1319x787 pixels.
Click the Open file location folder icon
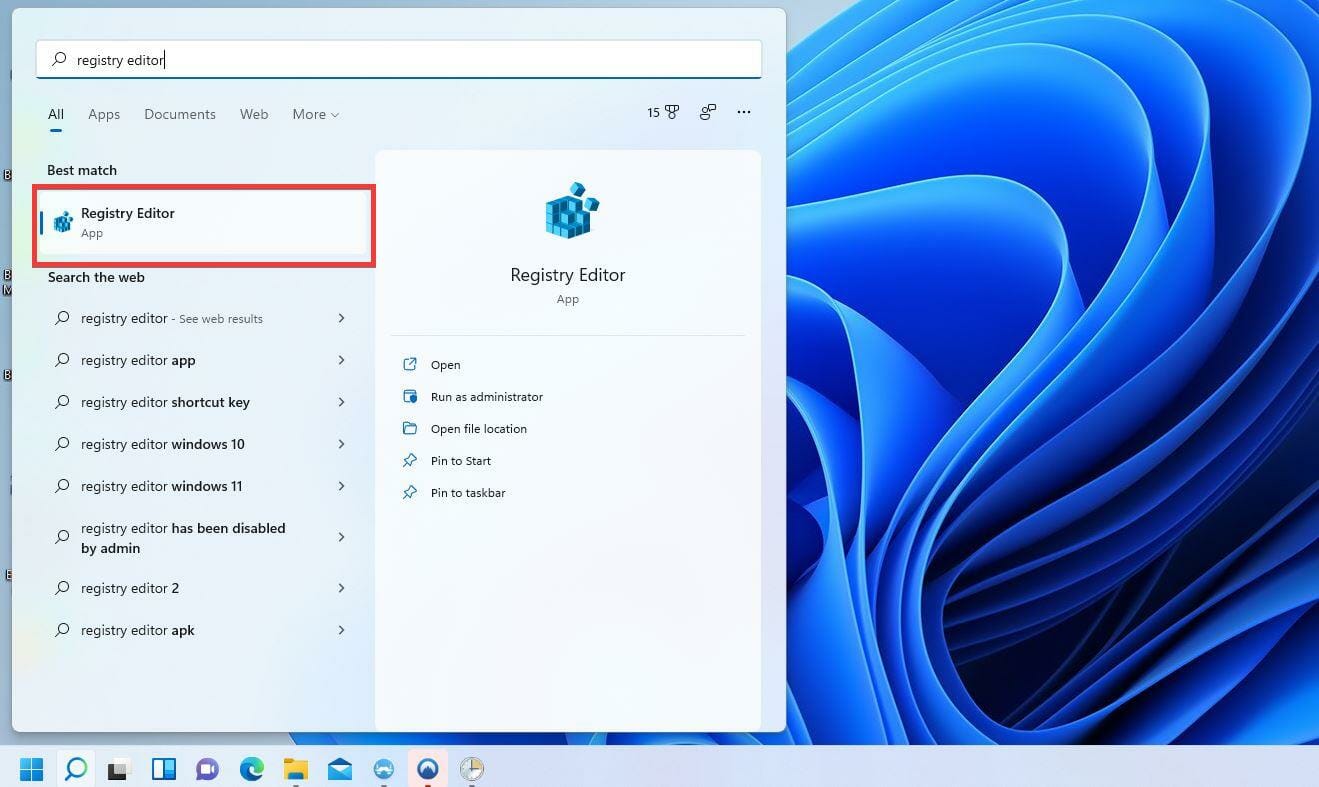click(x=409, y=428)
